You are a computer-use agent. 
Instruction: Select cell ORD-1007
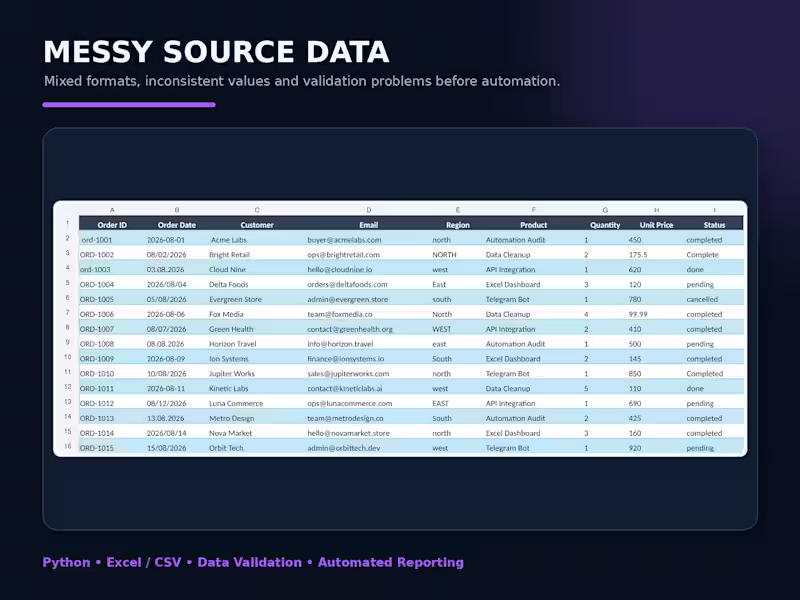(96, 329)
